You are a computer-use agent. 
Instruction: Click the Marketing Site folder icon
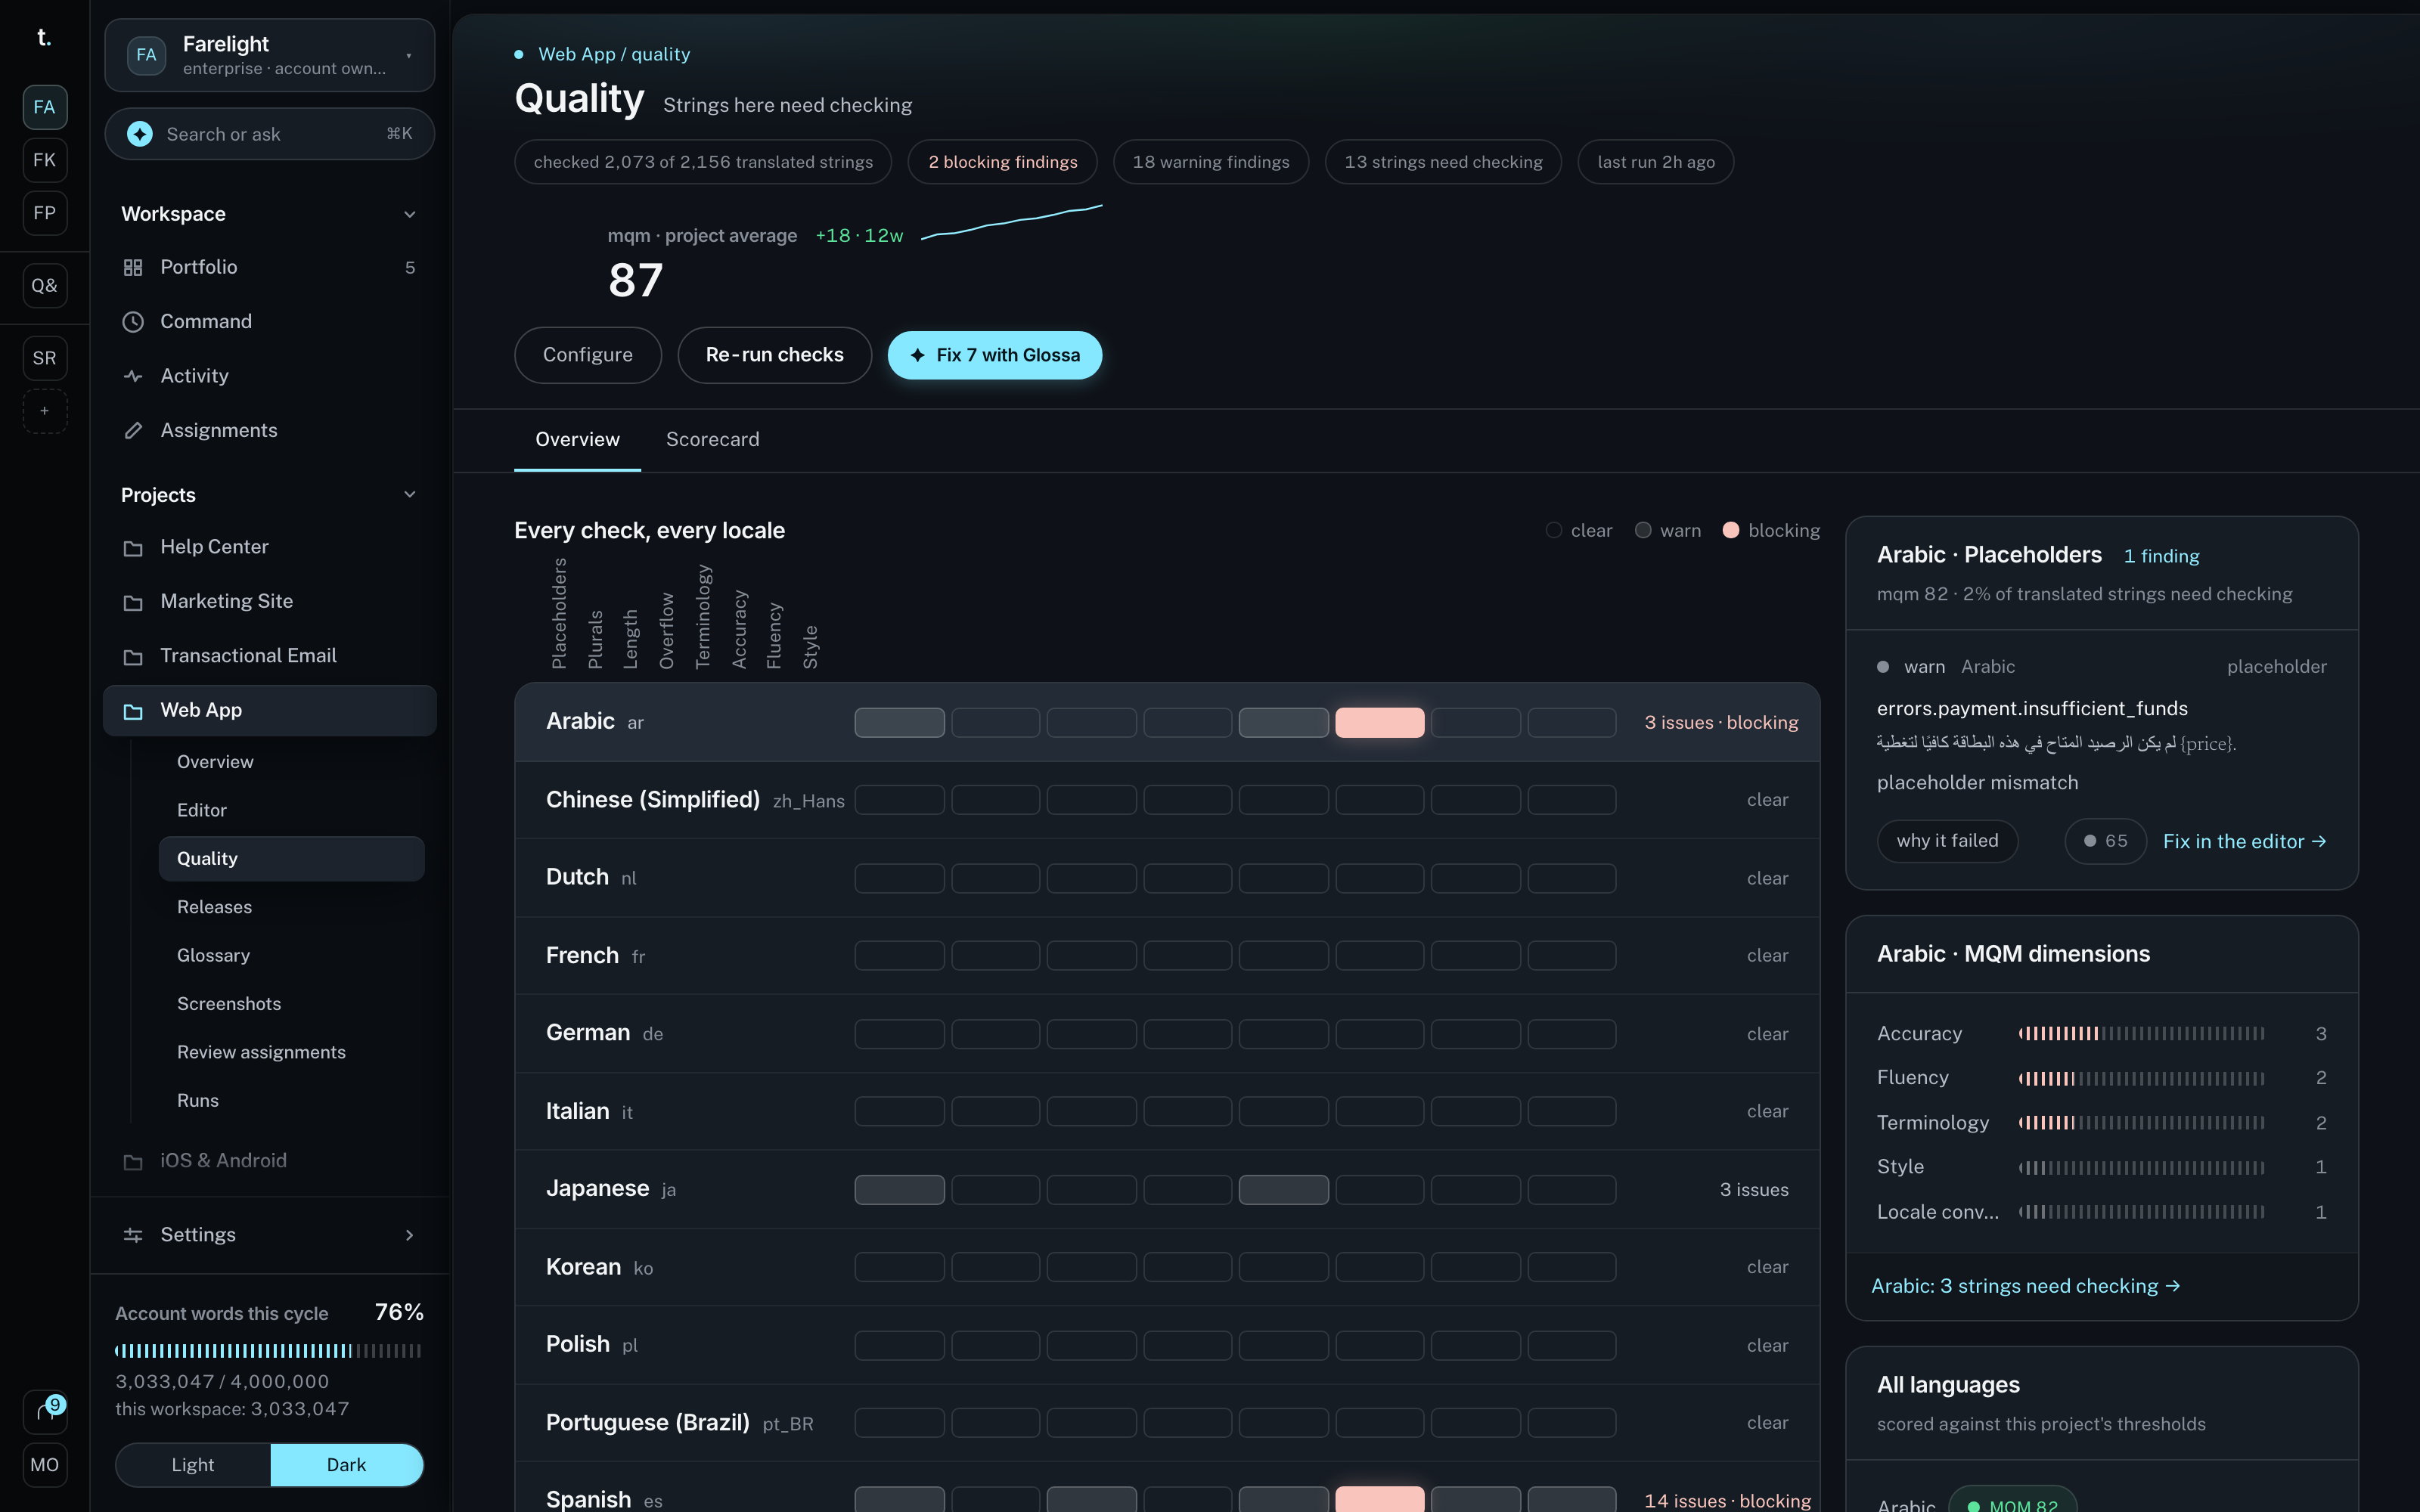133,602
